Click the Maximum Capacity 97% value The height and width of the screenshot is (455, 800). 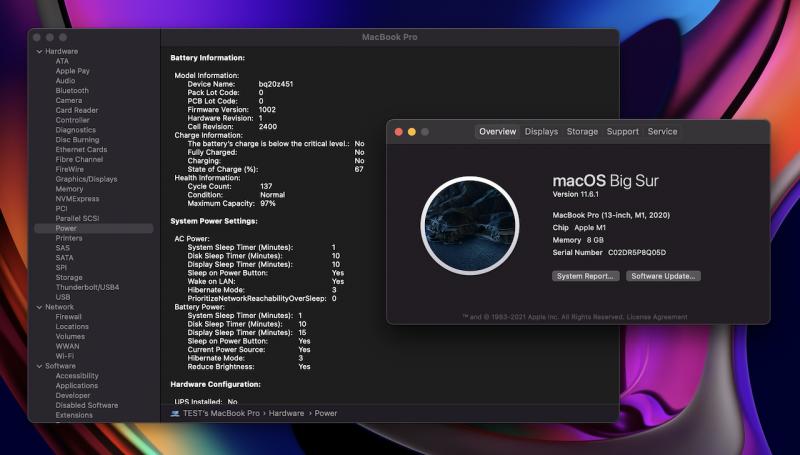coord(267,204)
